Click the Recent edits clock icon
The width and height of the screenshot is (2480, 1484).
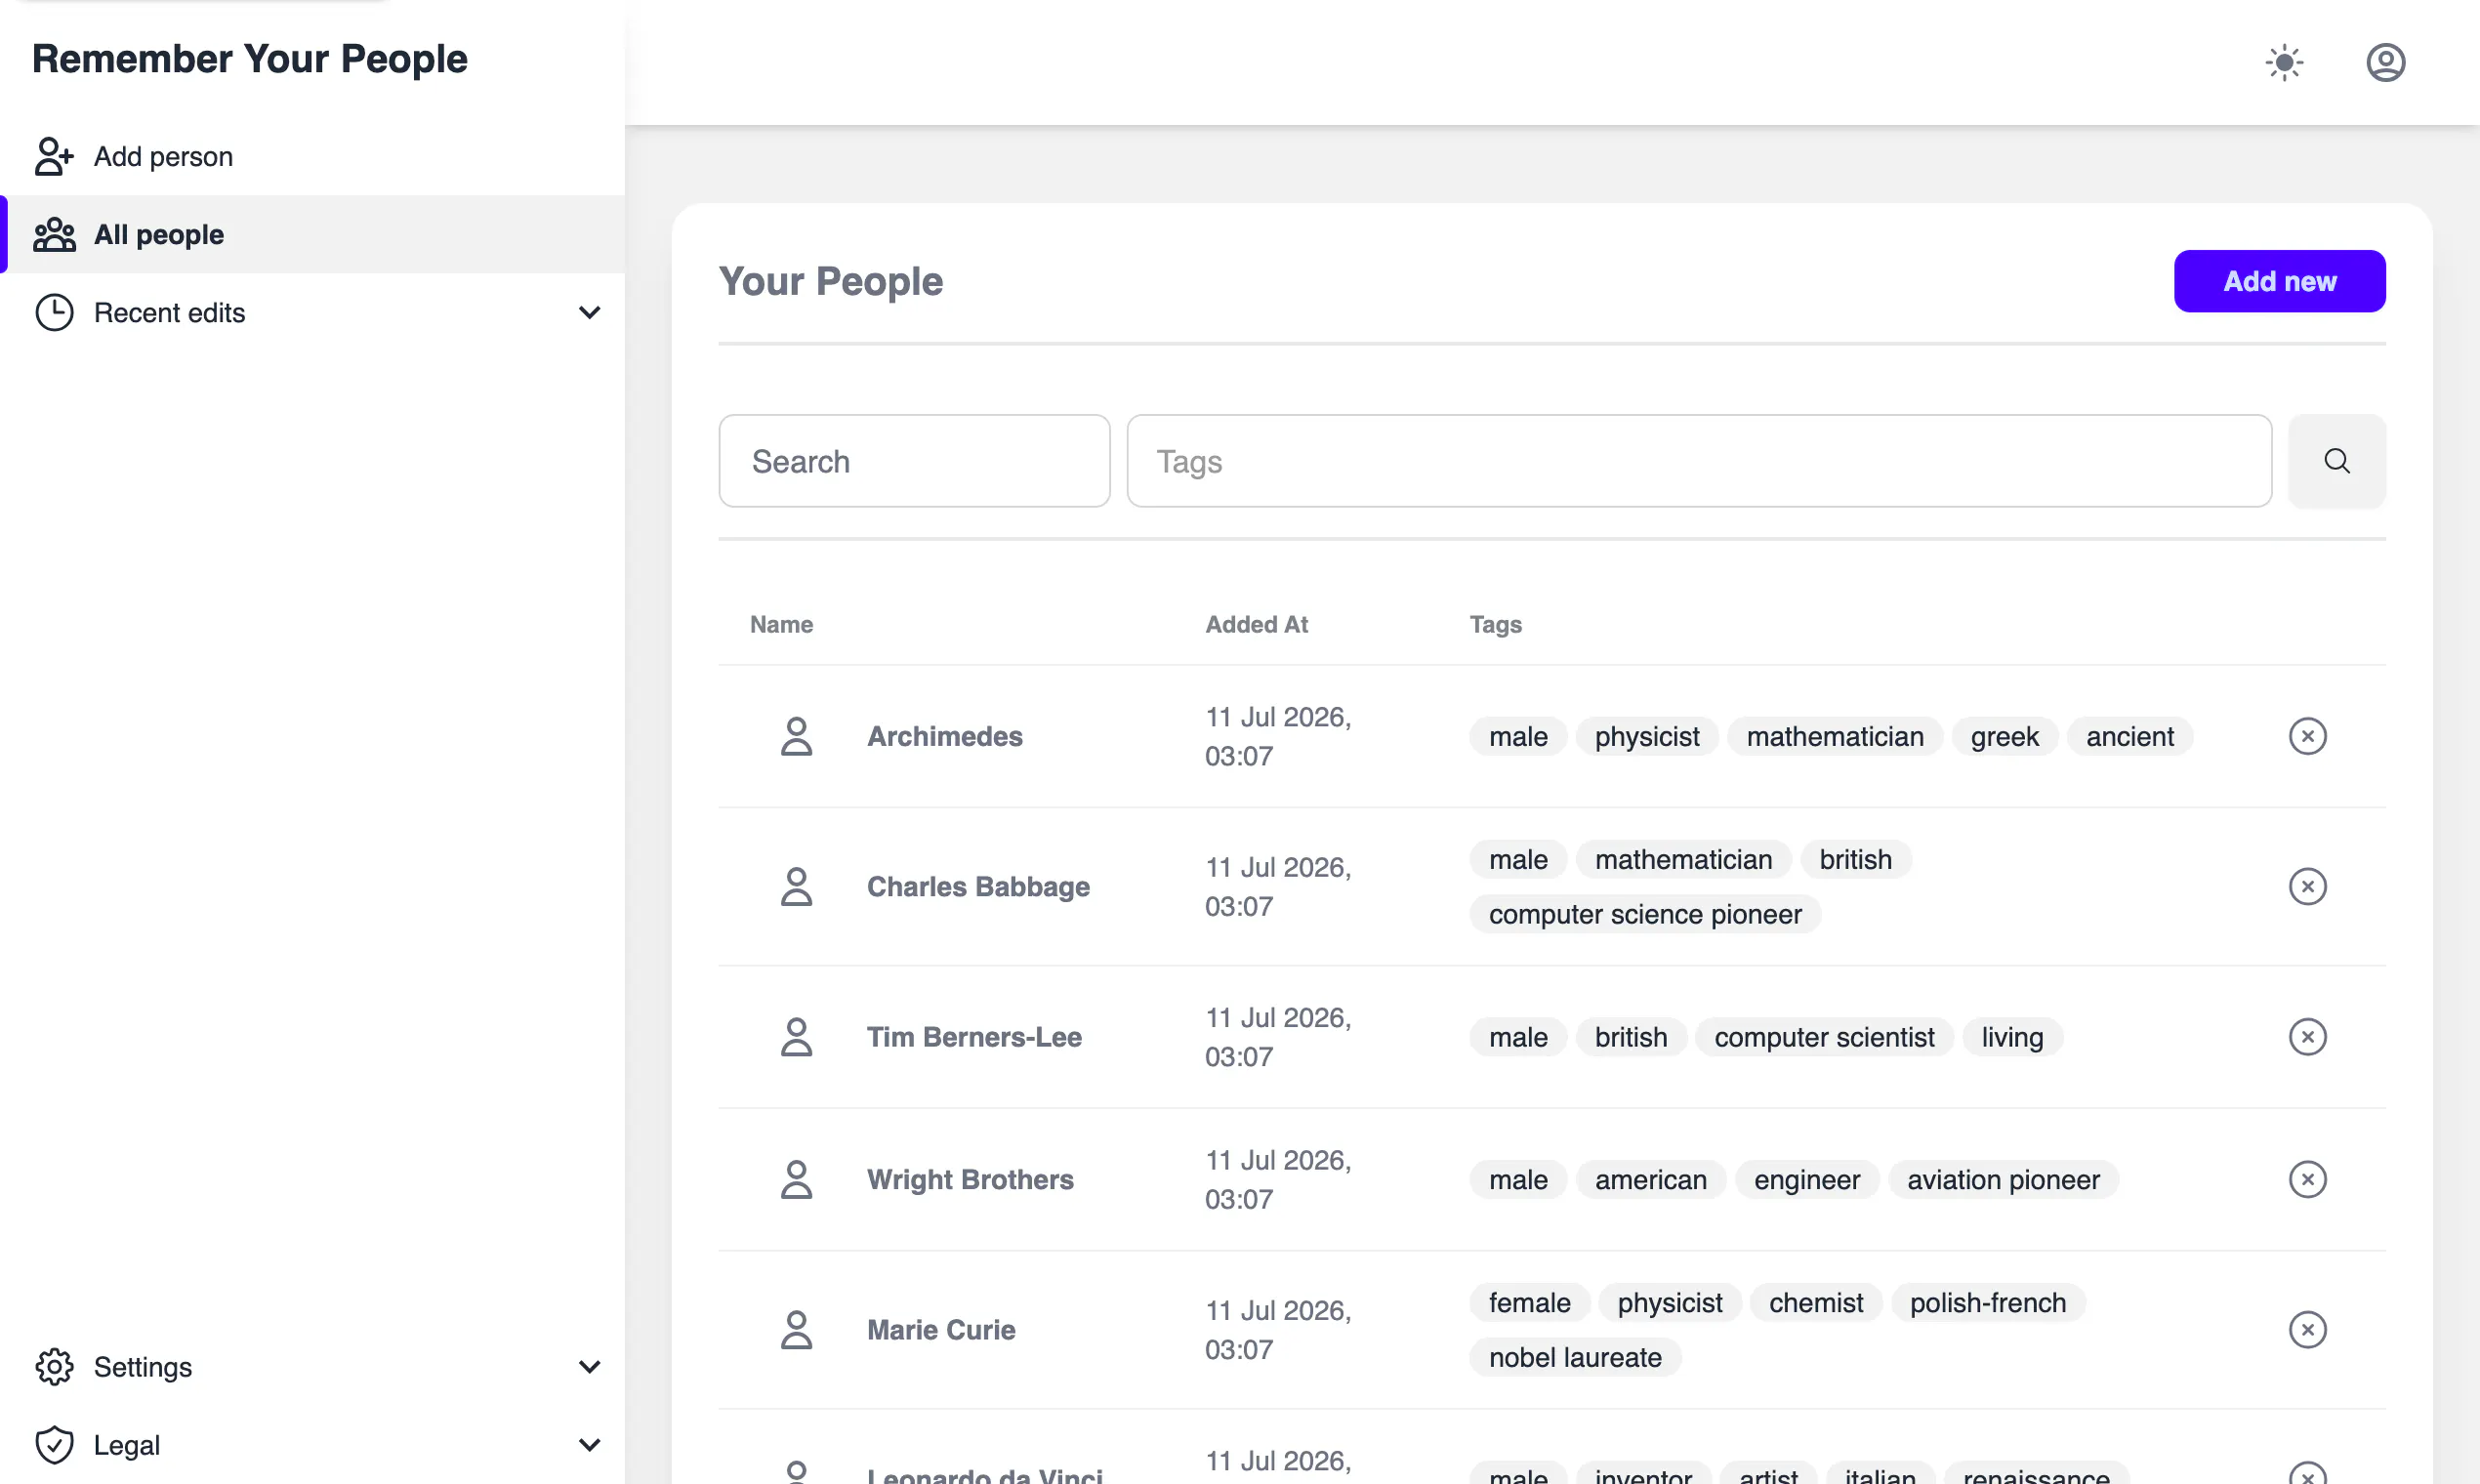click(x=54, y=312)
